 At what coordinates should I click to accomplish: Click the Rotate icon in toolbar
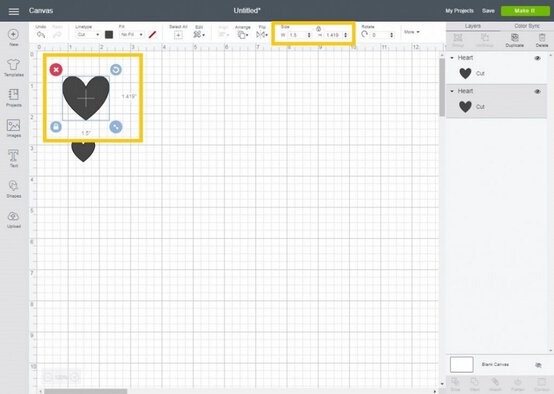click(365, 34)
